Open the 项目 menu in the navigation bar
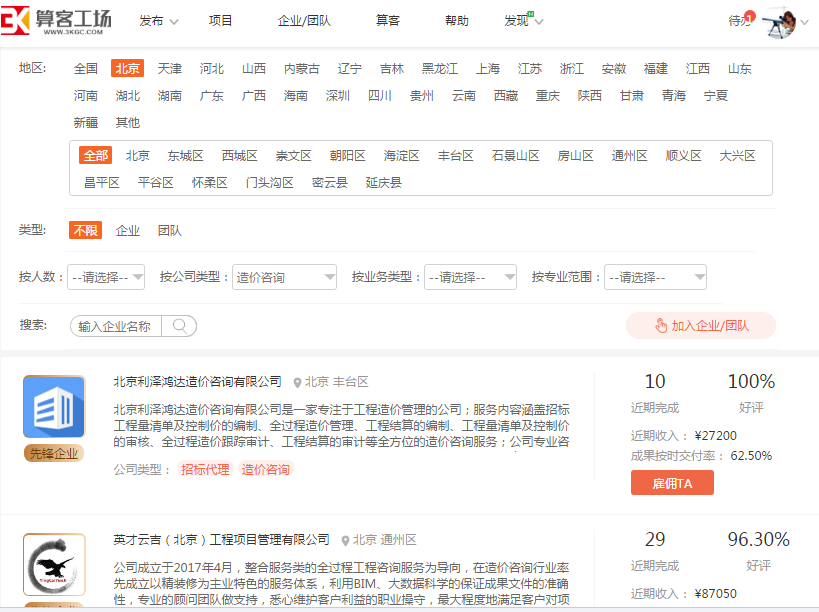819x612 pixels. (220, 18)
